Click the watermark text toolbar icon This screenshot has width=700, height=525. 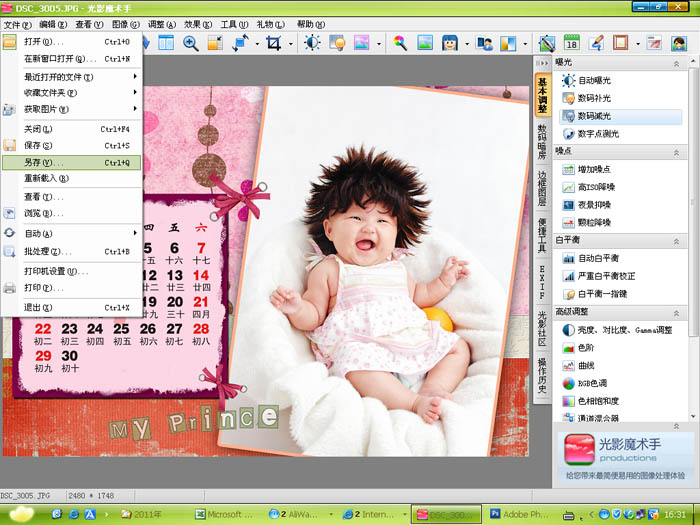654,43
